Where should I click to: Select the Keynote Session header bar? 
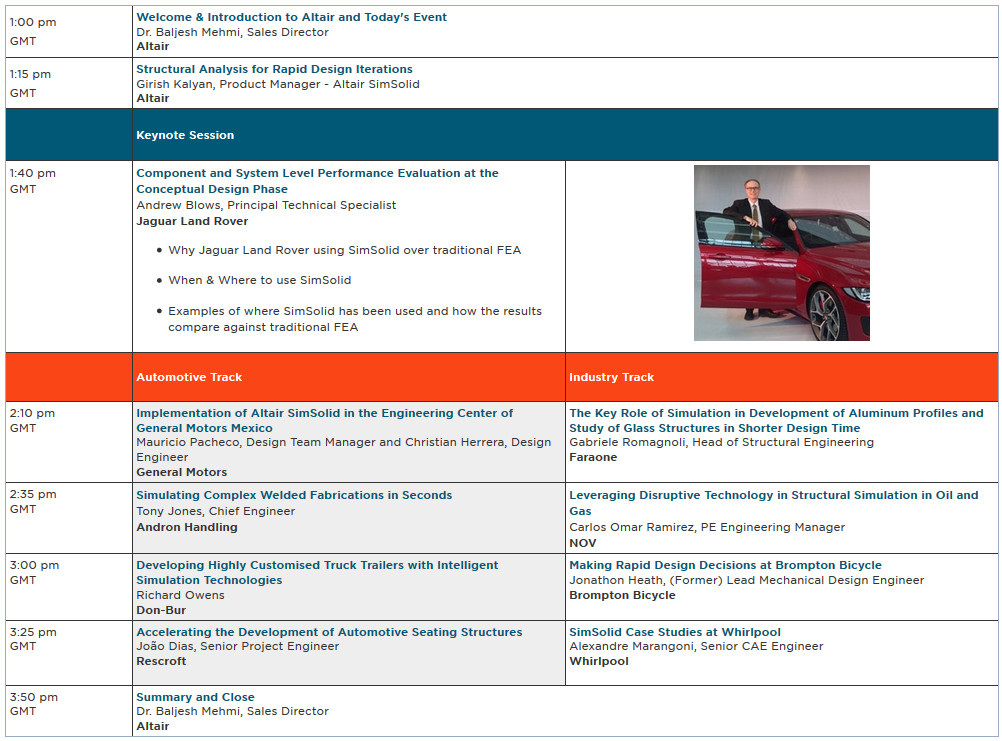pos(500,135)
